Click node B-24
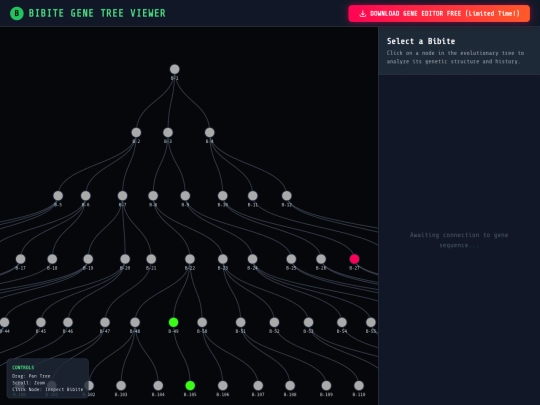Viewport: 540px width, 405px height. pyautogui.click(x=252, y=259)
